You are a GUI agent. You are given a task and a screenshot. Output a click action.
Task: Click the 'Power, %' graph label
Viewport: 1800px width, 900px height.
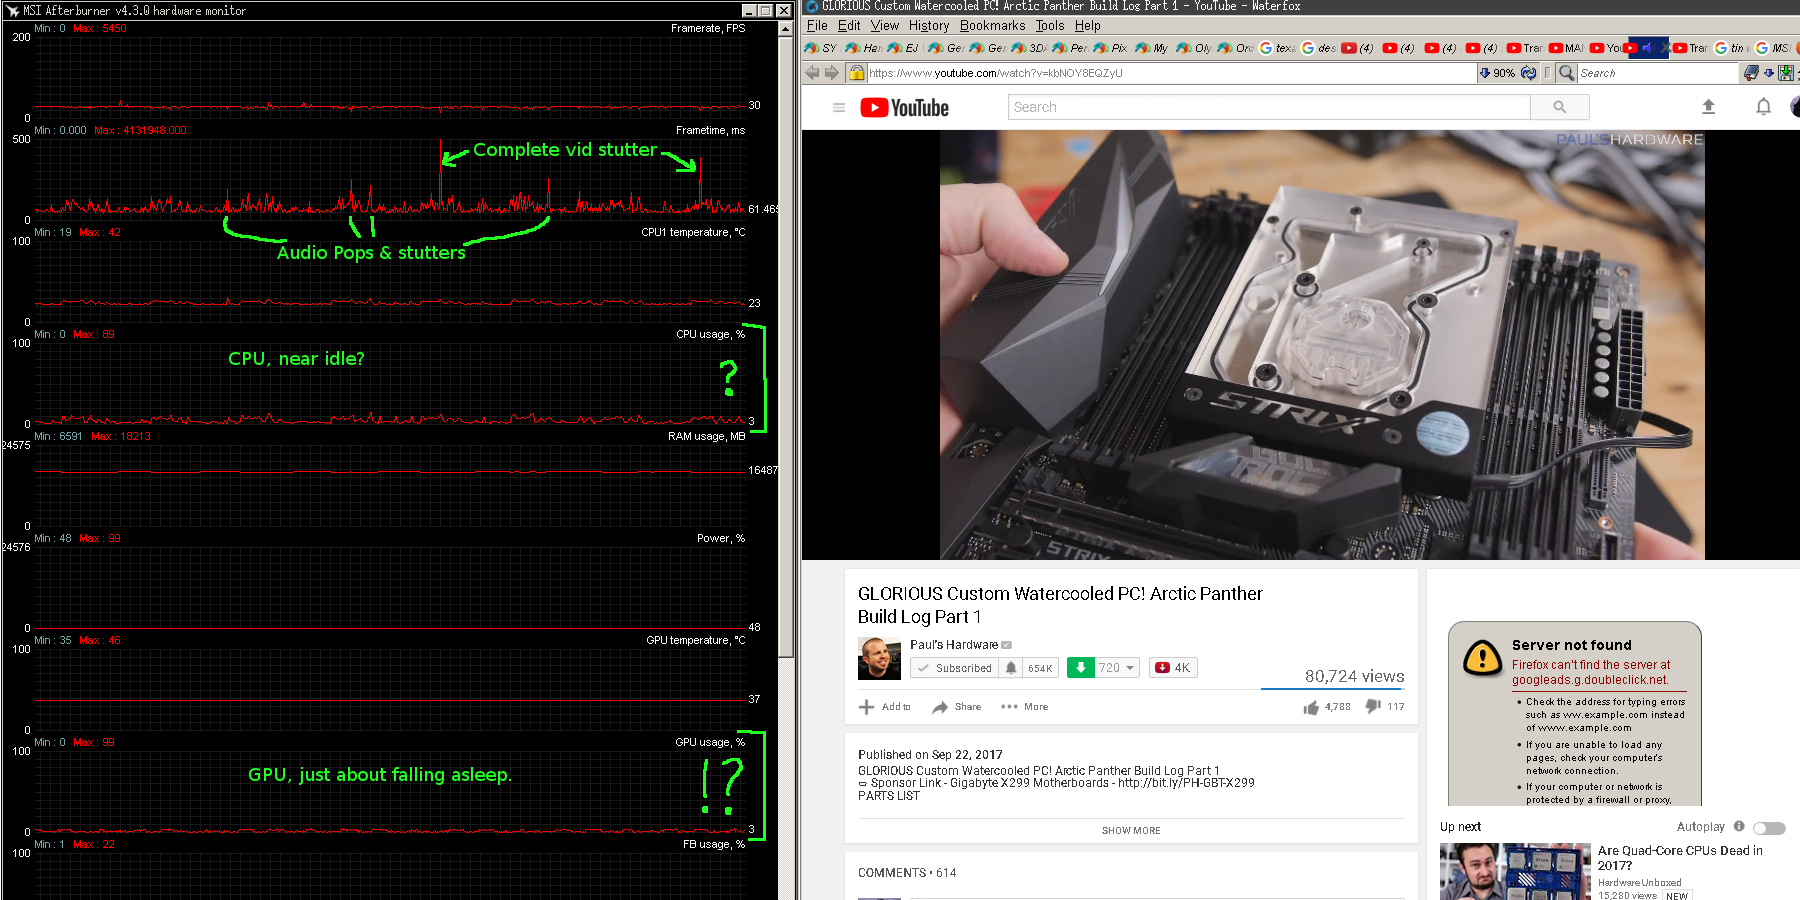pyautogui.click(x=721, y=538)
